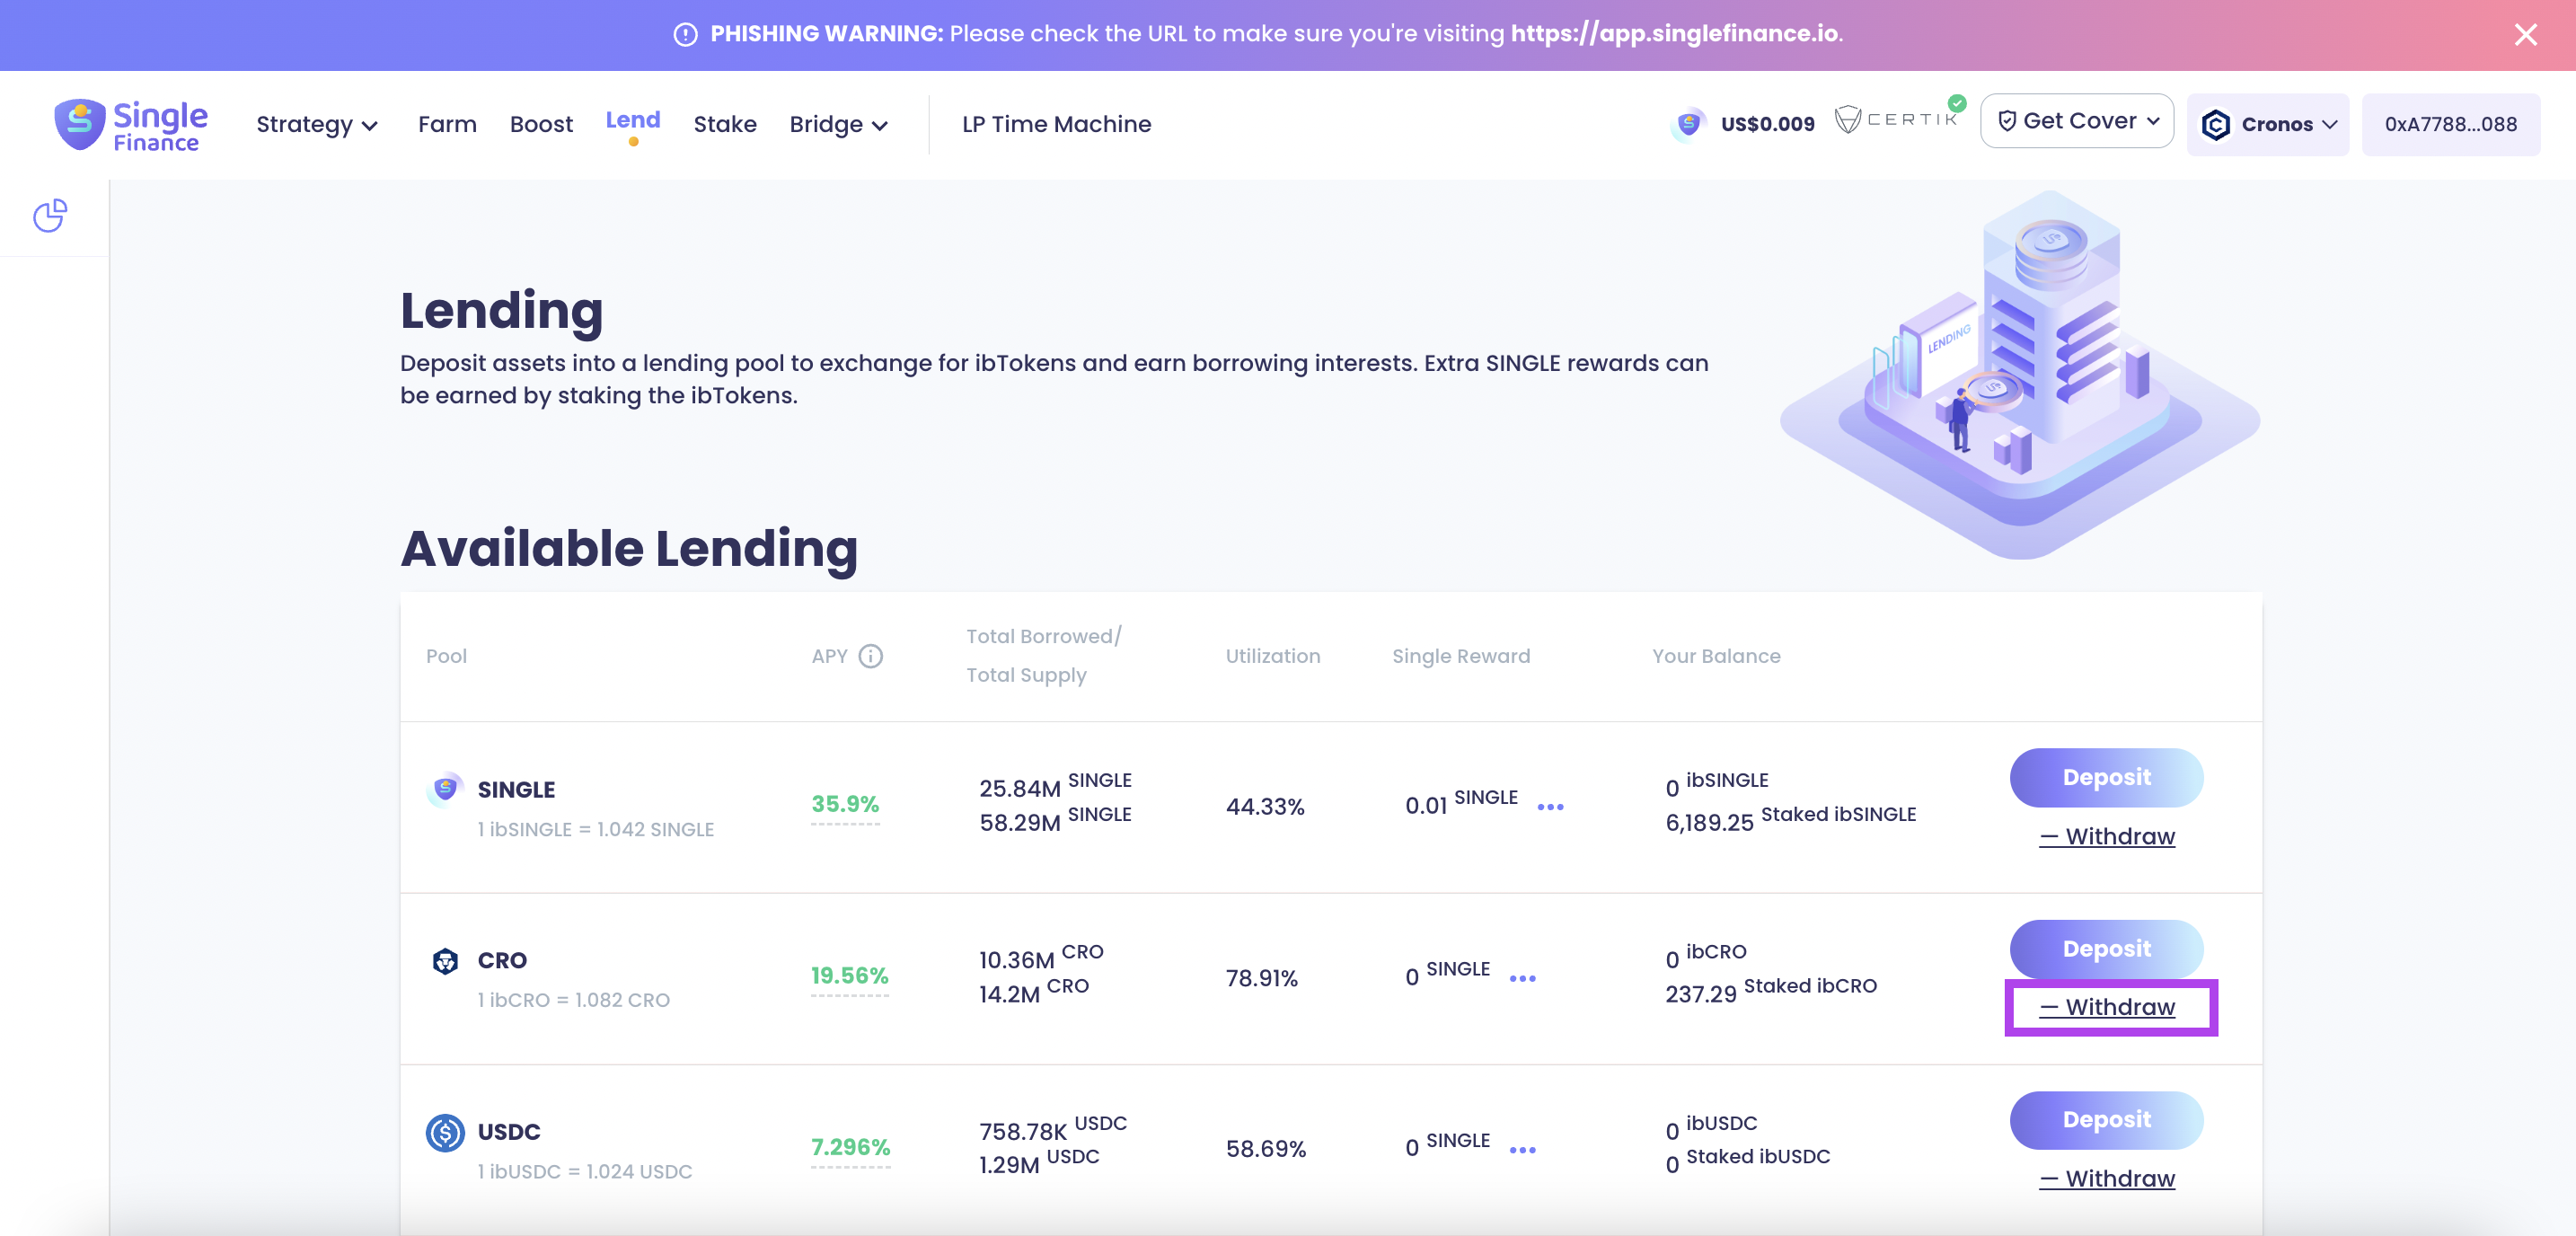
Task: Expand the Bridge menu
Action: (x=838, y=124)
